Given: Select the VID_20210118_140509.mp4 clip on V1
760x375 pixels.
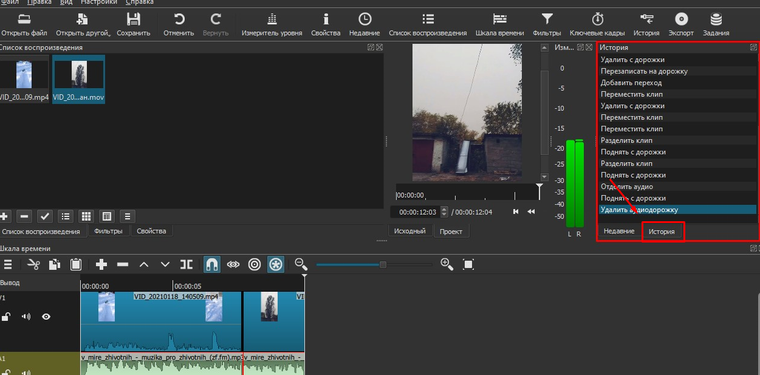Looking at the screenshot, I should (x=160, y=321).
